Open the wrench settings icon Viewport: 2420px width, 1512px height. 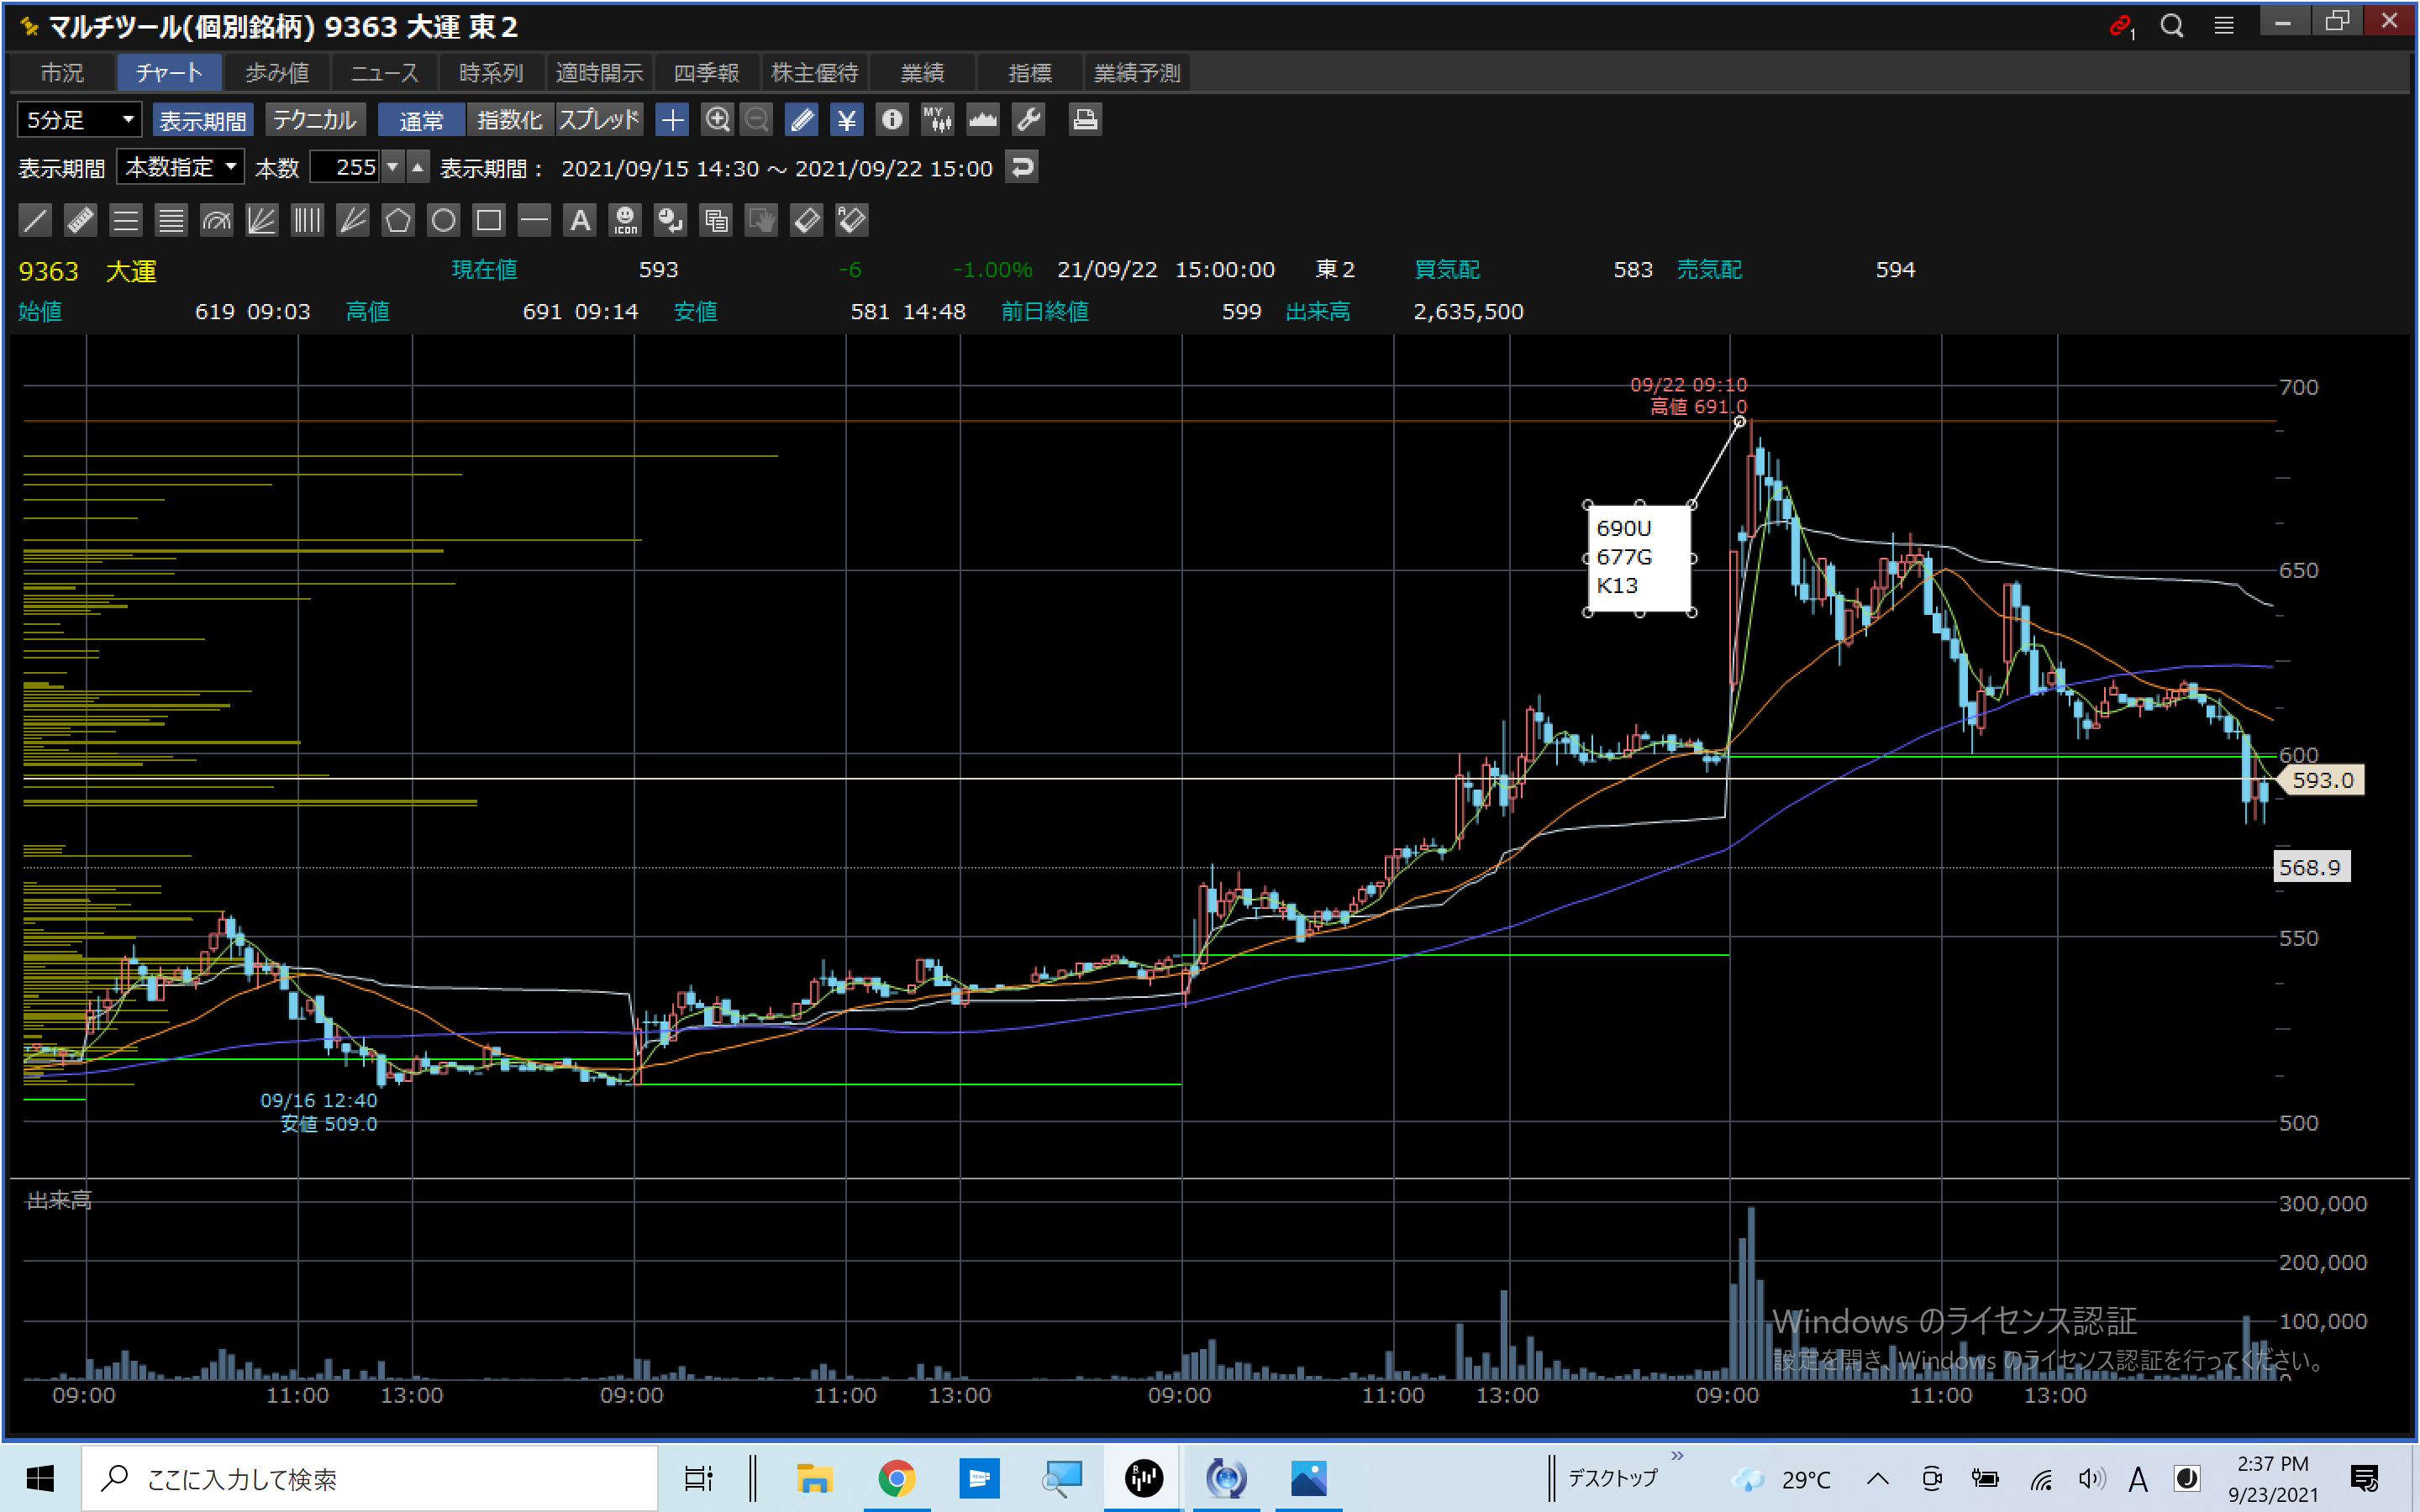click(x=1028, y=120)
